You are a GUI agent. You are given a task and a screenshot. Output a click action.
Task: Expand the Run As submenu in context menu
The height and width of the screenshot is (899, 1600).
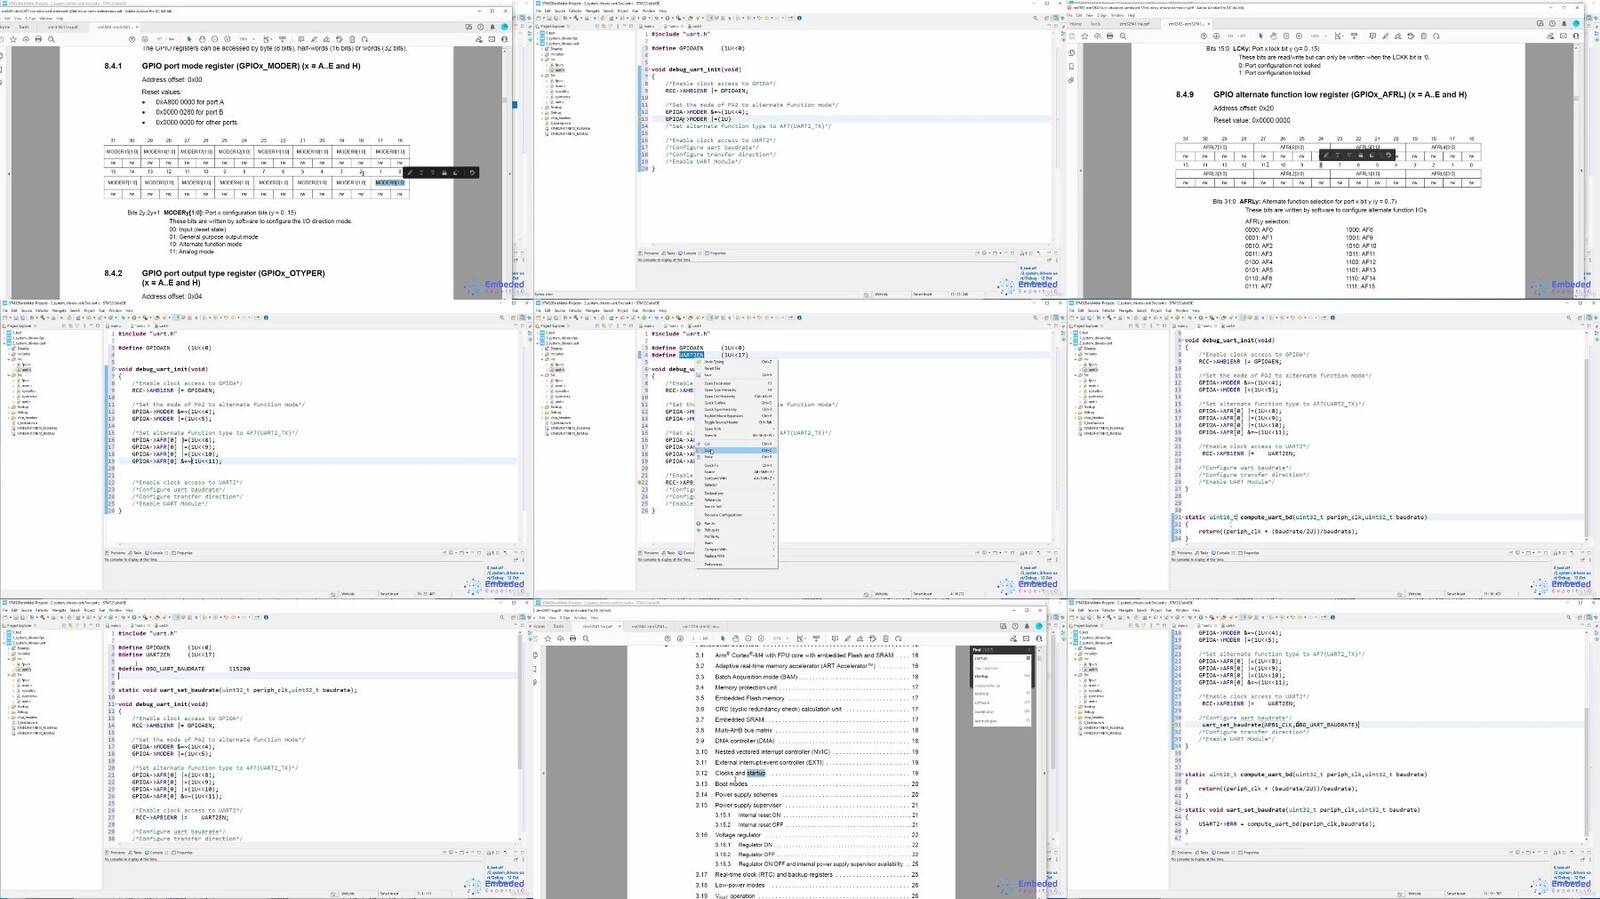pos(736,524)
